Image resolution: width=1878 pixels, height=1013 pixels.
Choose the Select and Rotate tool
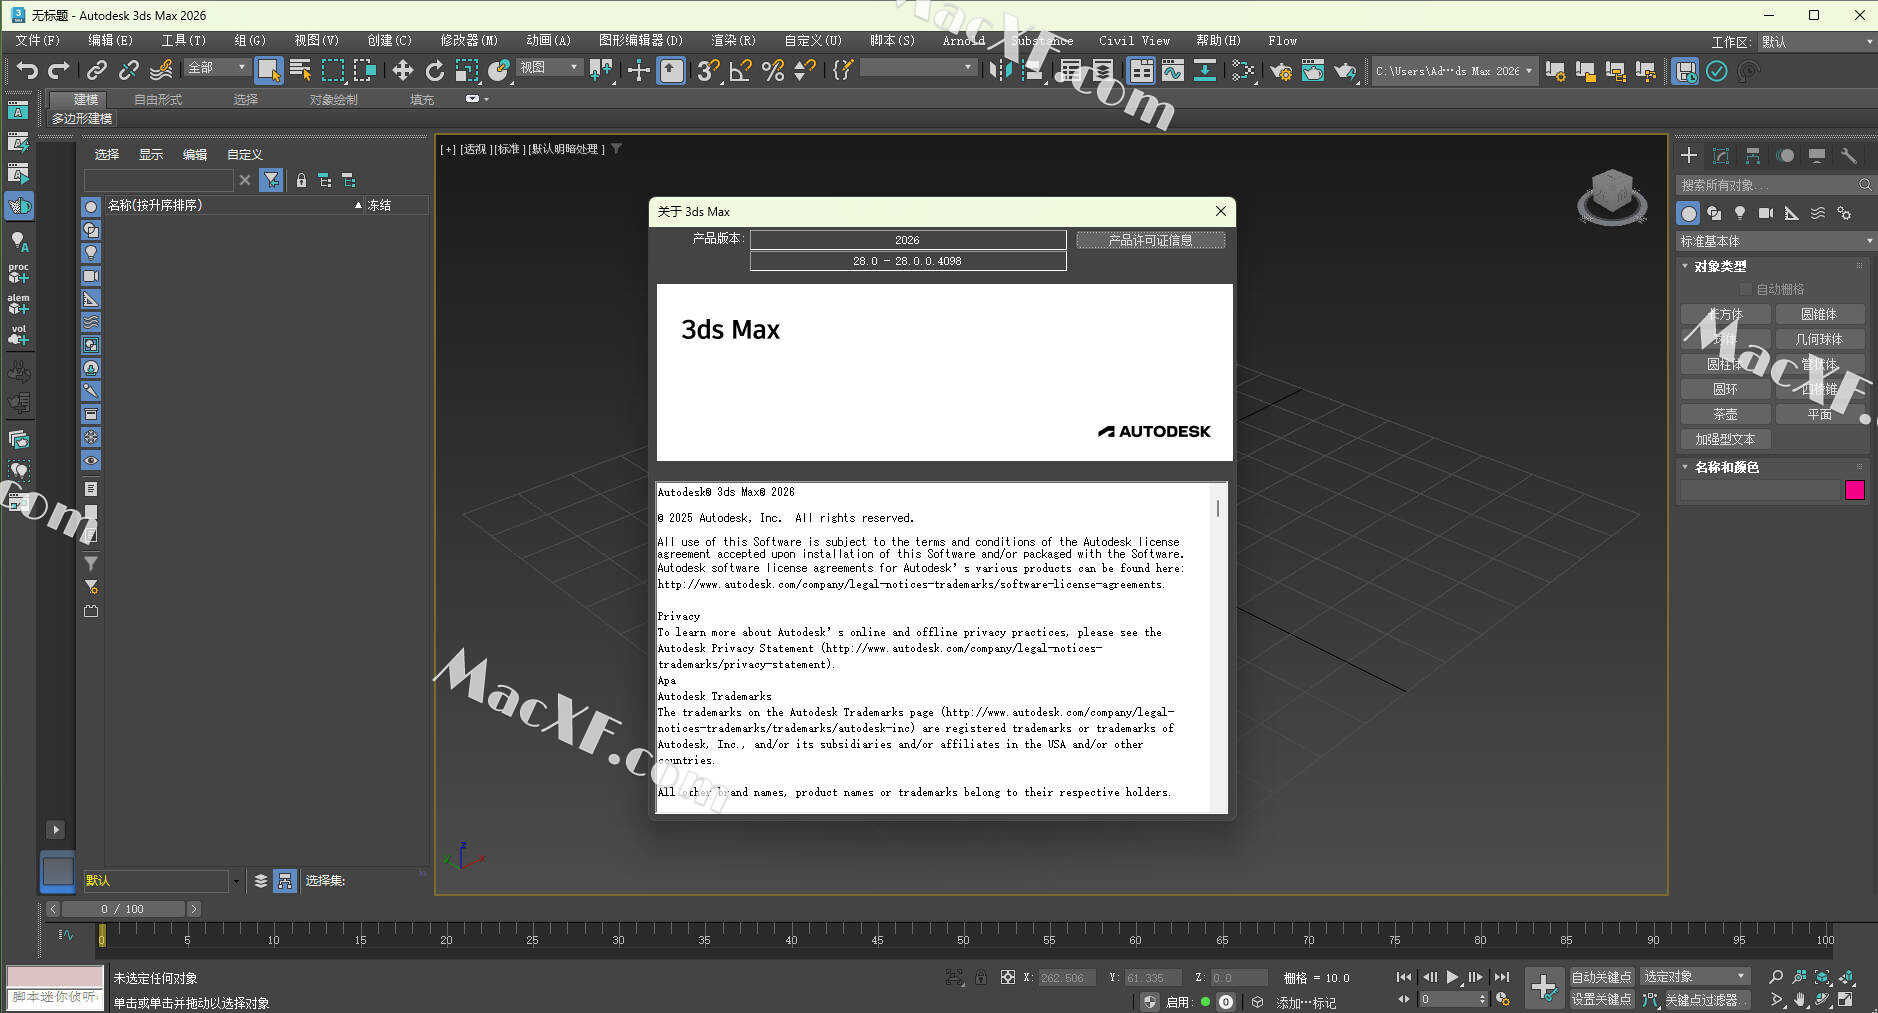coord(434,70)
